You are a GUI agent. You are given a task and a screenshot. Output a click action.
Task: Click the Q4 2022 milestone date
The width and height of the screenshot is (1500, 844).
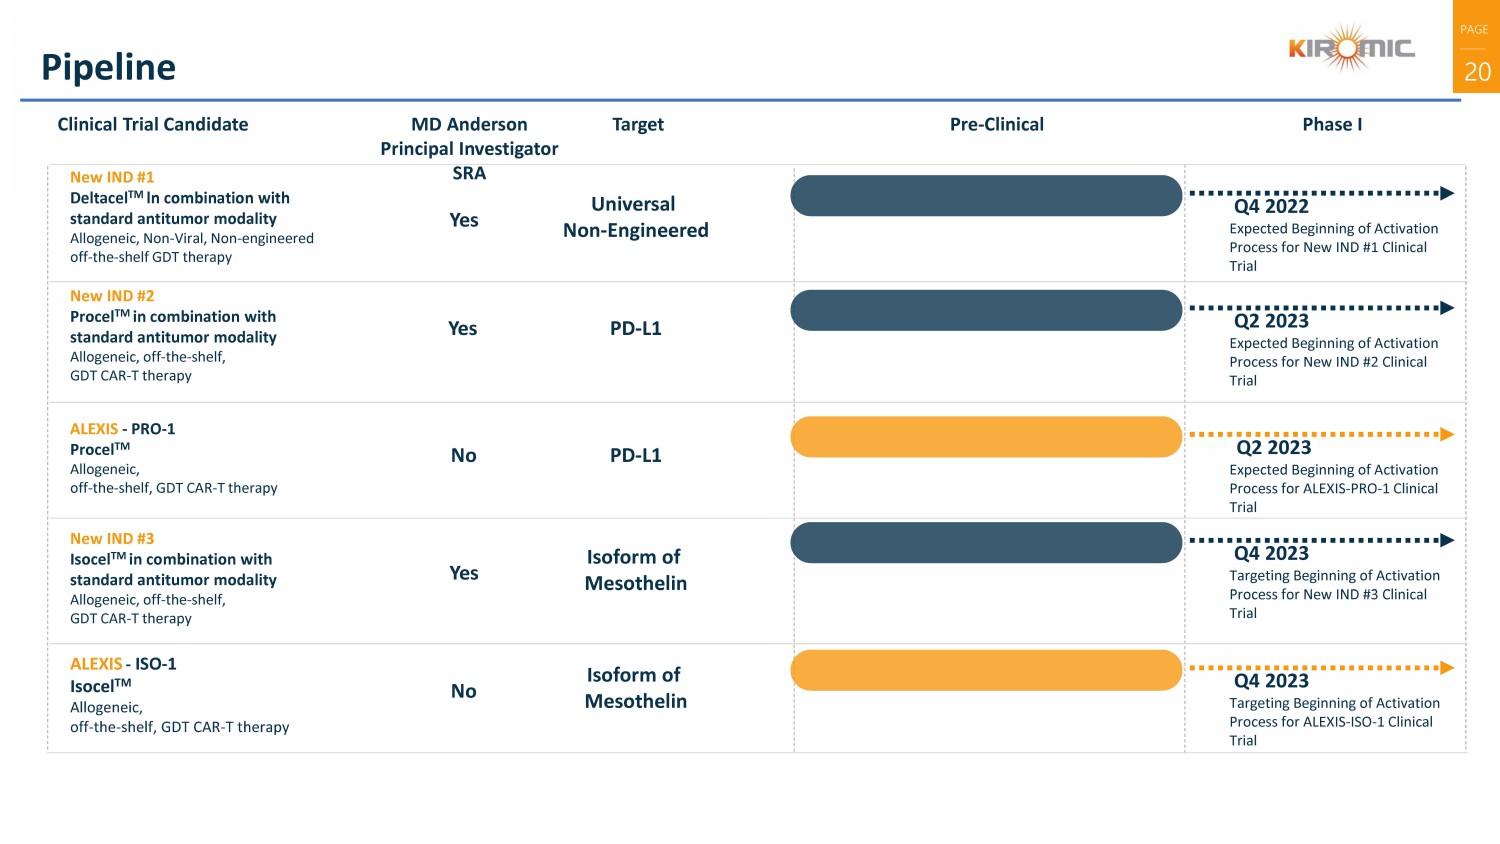[x=1271, y=207]
